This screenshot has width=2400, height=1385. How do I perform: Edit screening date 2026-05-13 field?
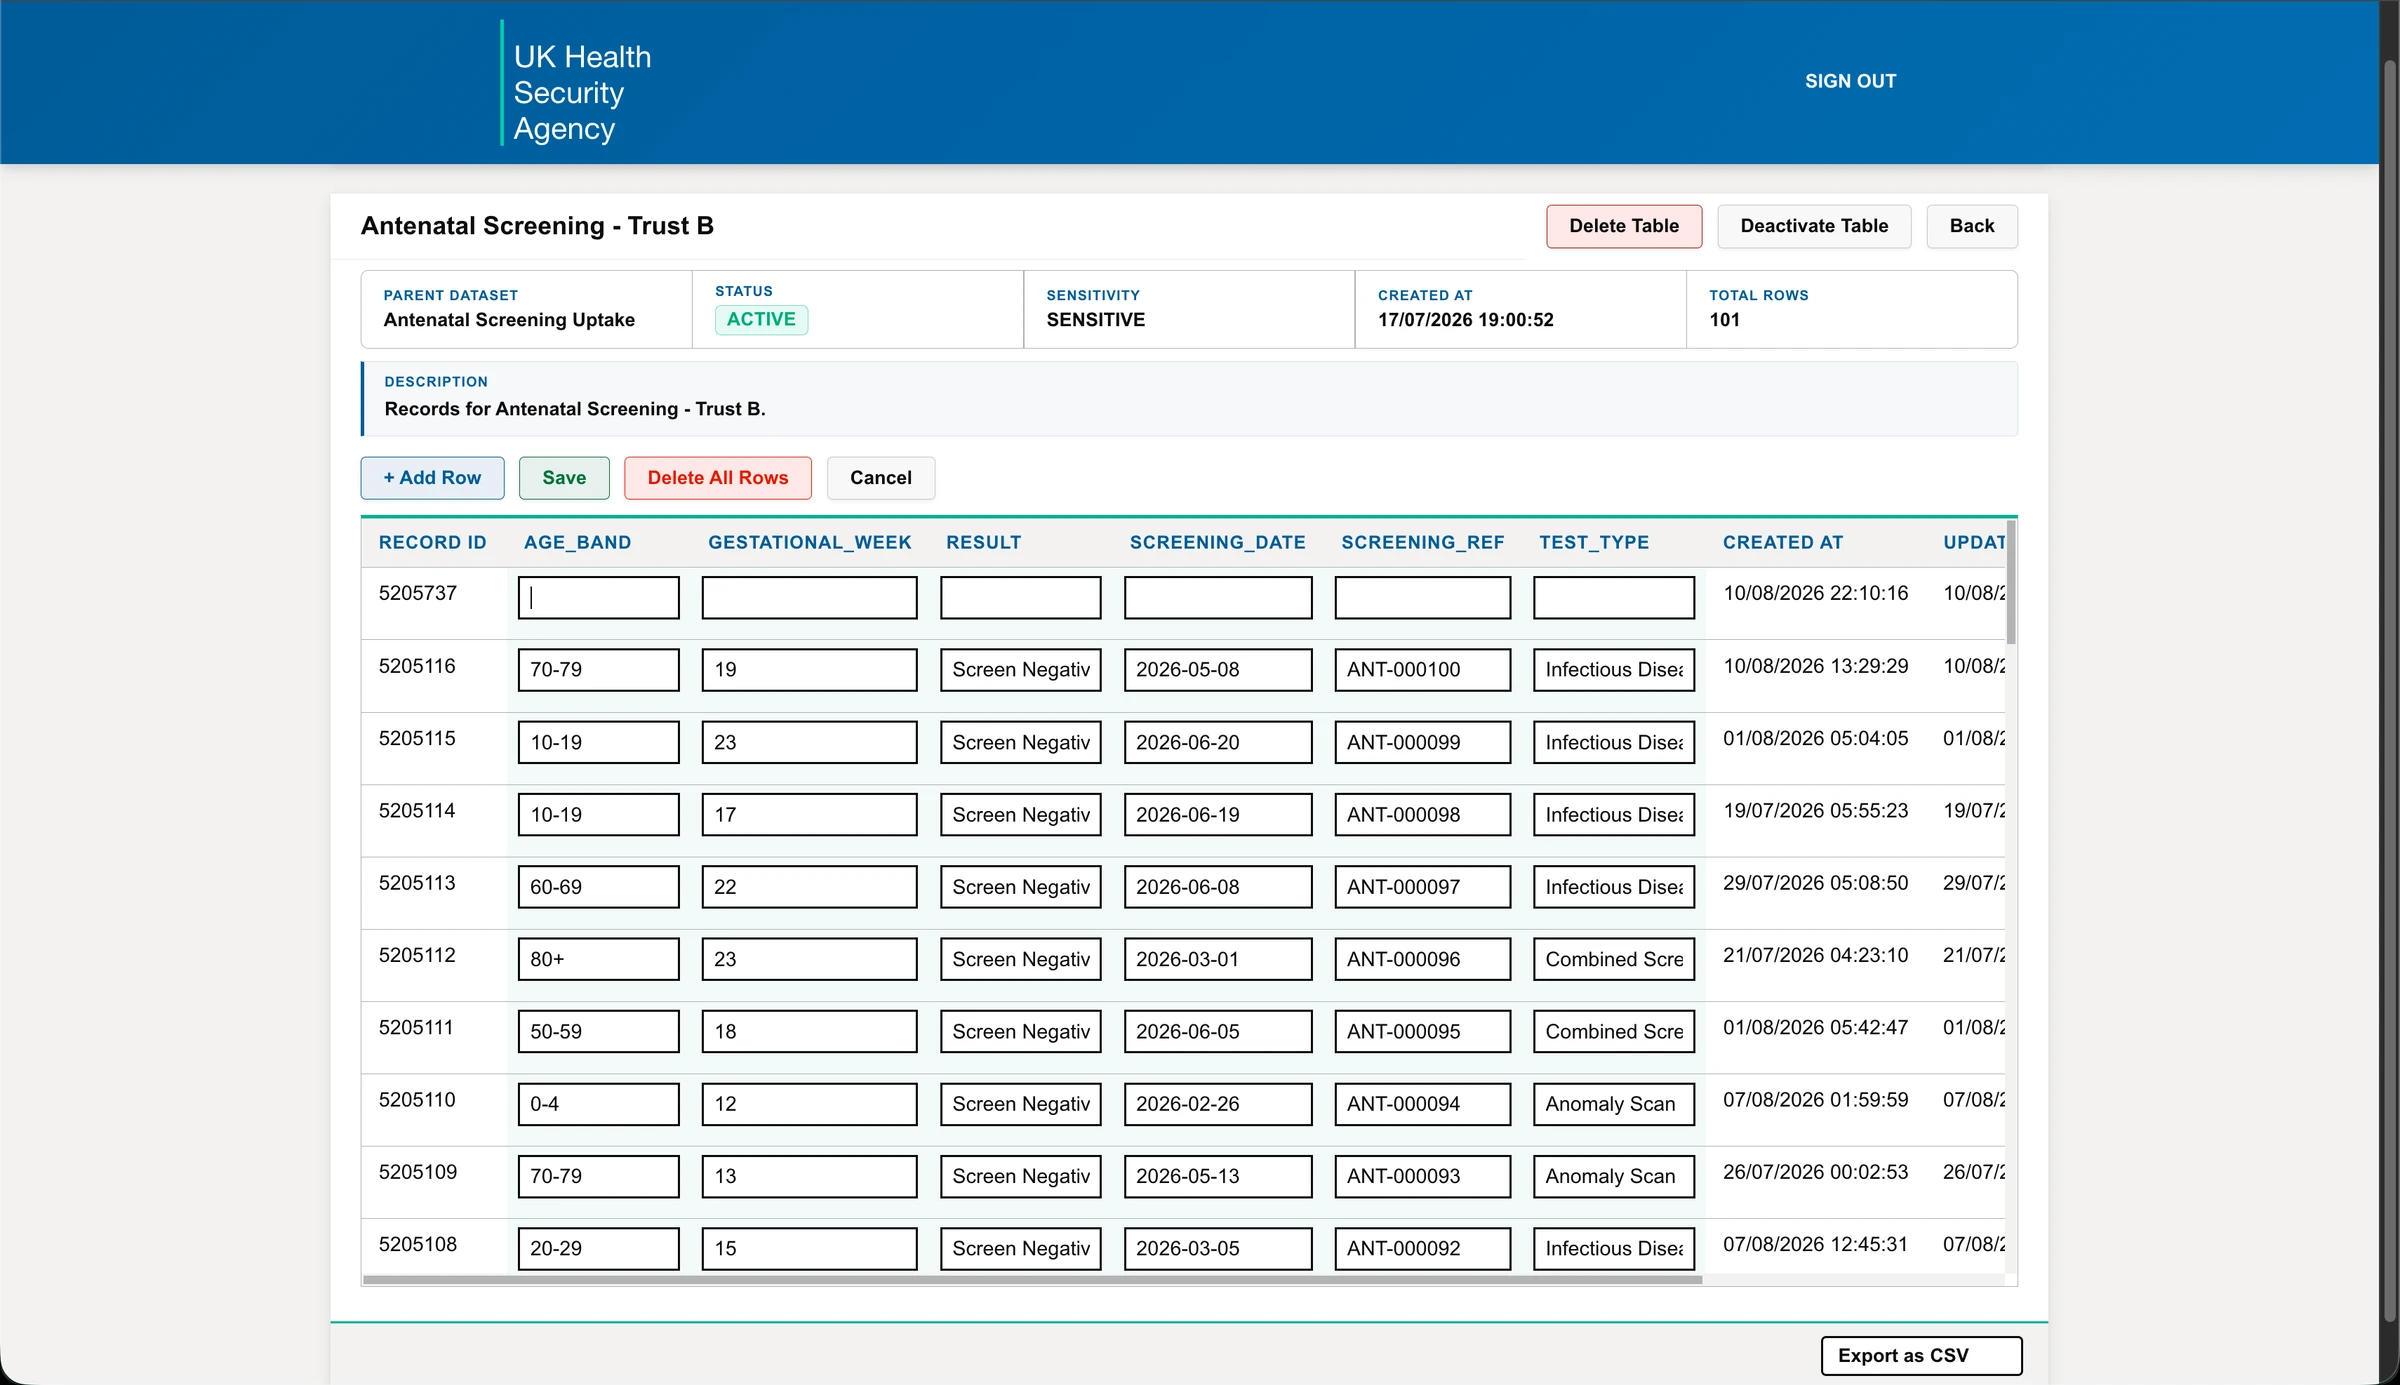click(1218, 1176)
